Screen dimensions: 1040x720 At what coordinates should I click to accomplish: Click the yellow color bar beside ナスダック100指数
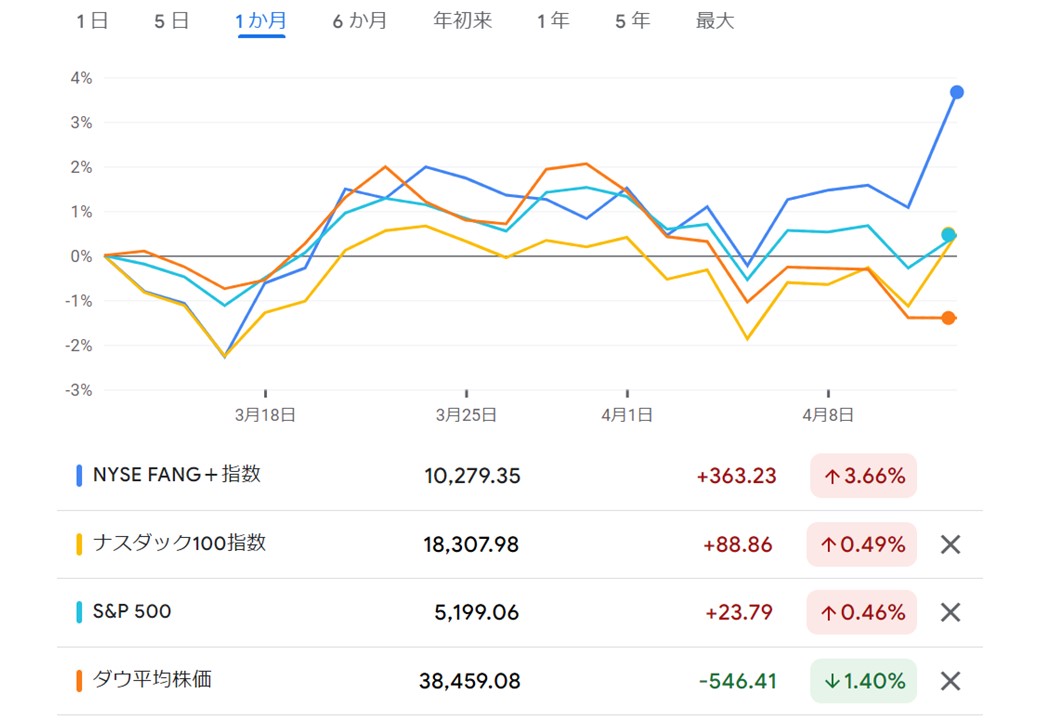(x=80, y=544)
